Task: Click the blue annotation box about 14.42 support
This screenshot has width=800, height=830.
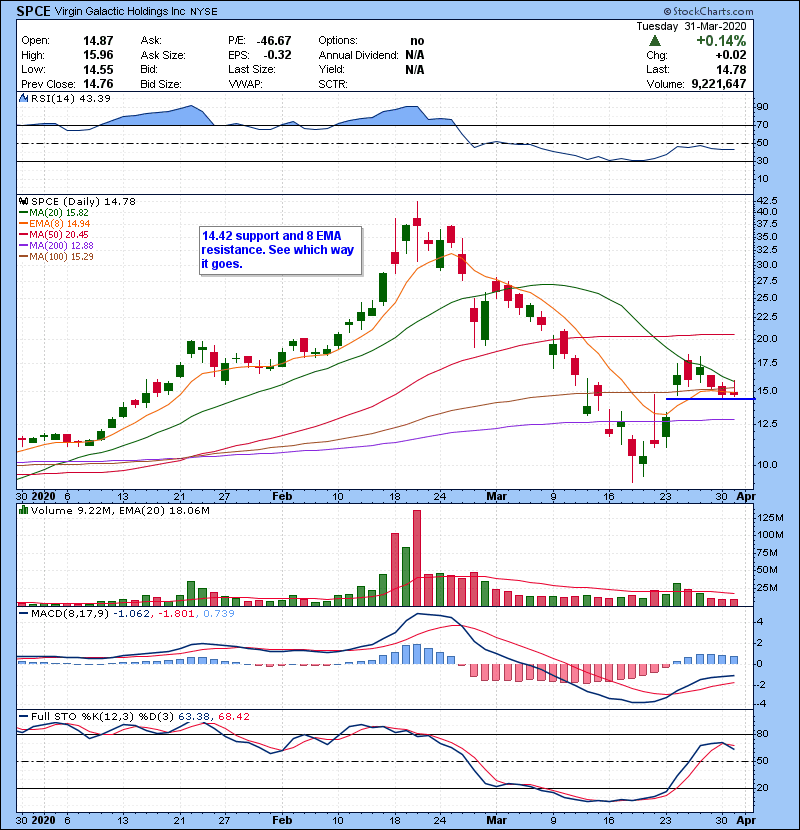Action: 281,250
